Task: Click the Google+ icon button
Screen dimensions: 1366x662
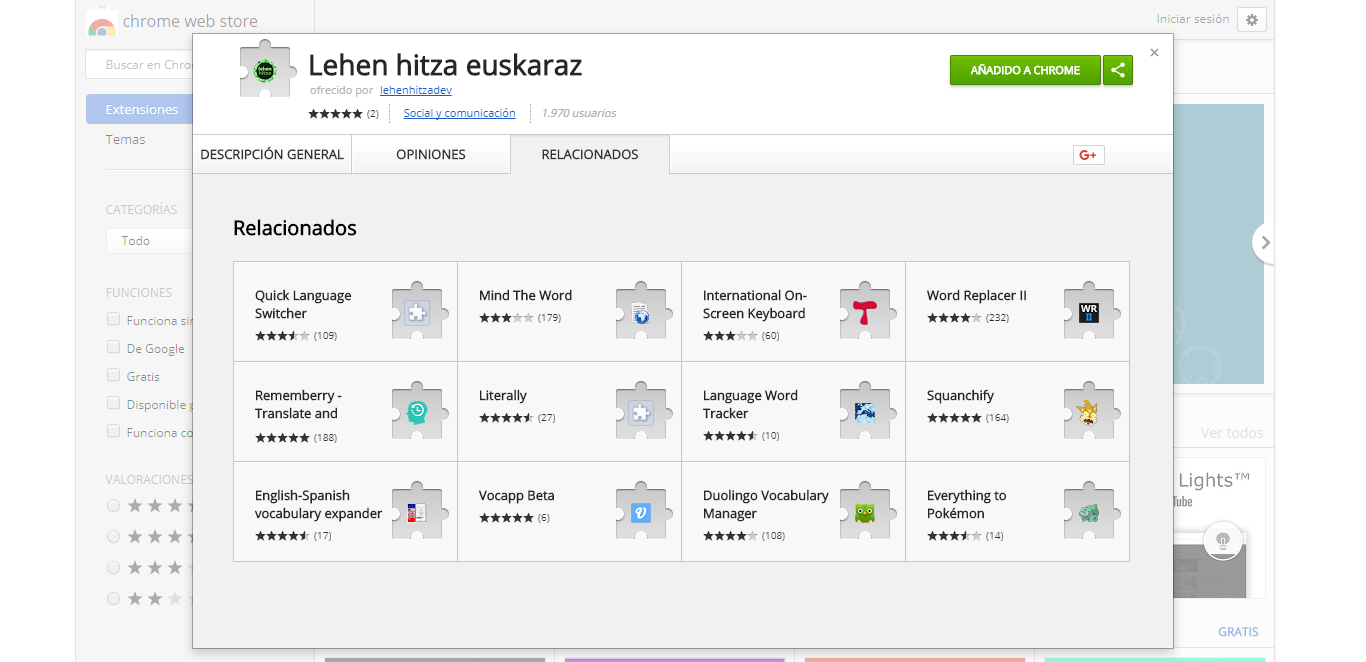Action: [x=1088, y=154]
